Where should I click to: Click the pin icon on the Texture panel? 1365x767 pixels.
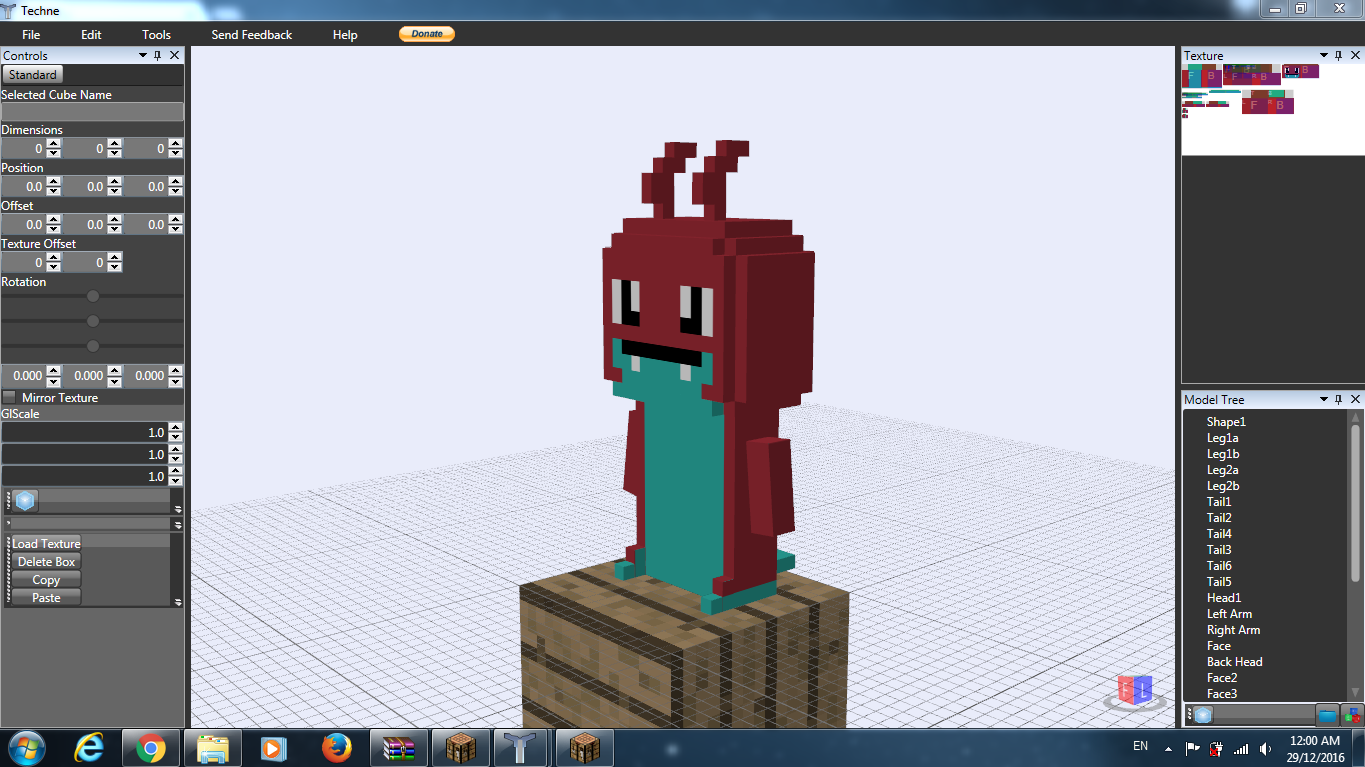click(1338, 55)
